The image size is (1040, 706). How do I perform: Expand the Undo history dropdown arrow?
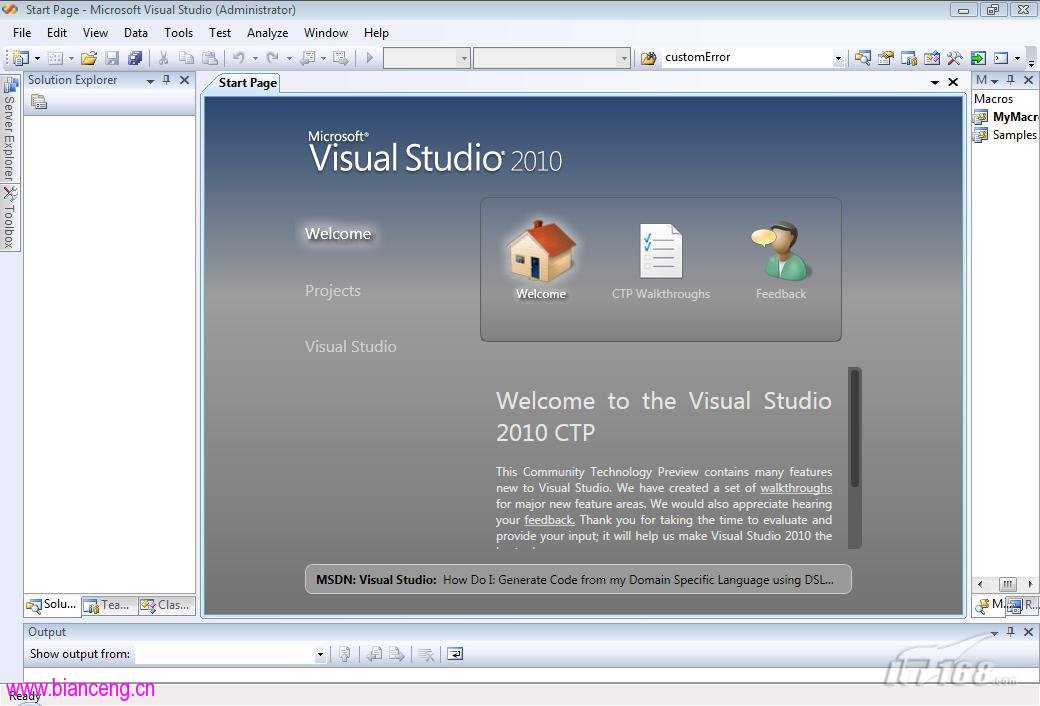coord(255,58)
